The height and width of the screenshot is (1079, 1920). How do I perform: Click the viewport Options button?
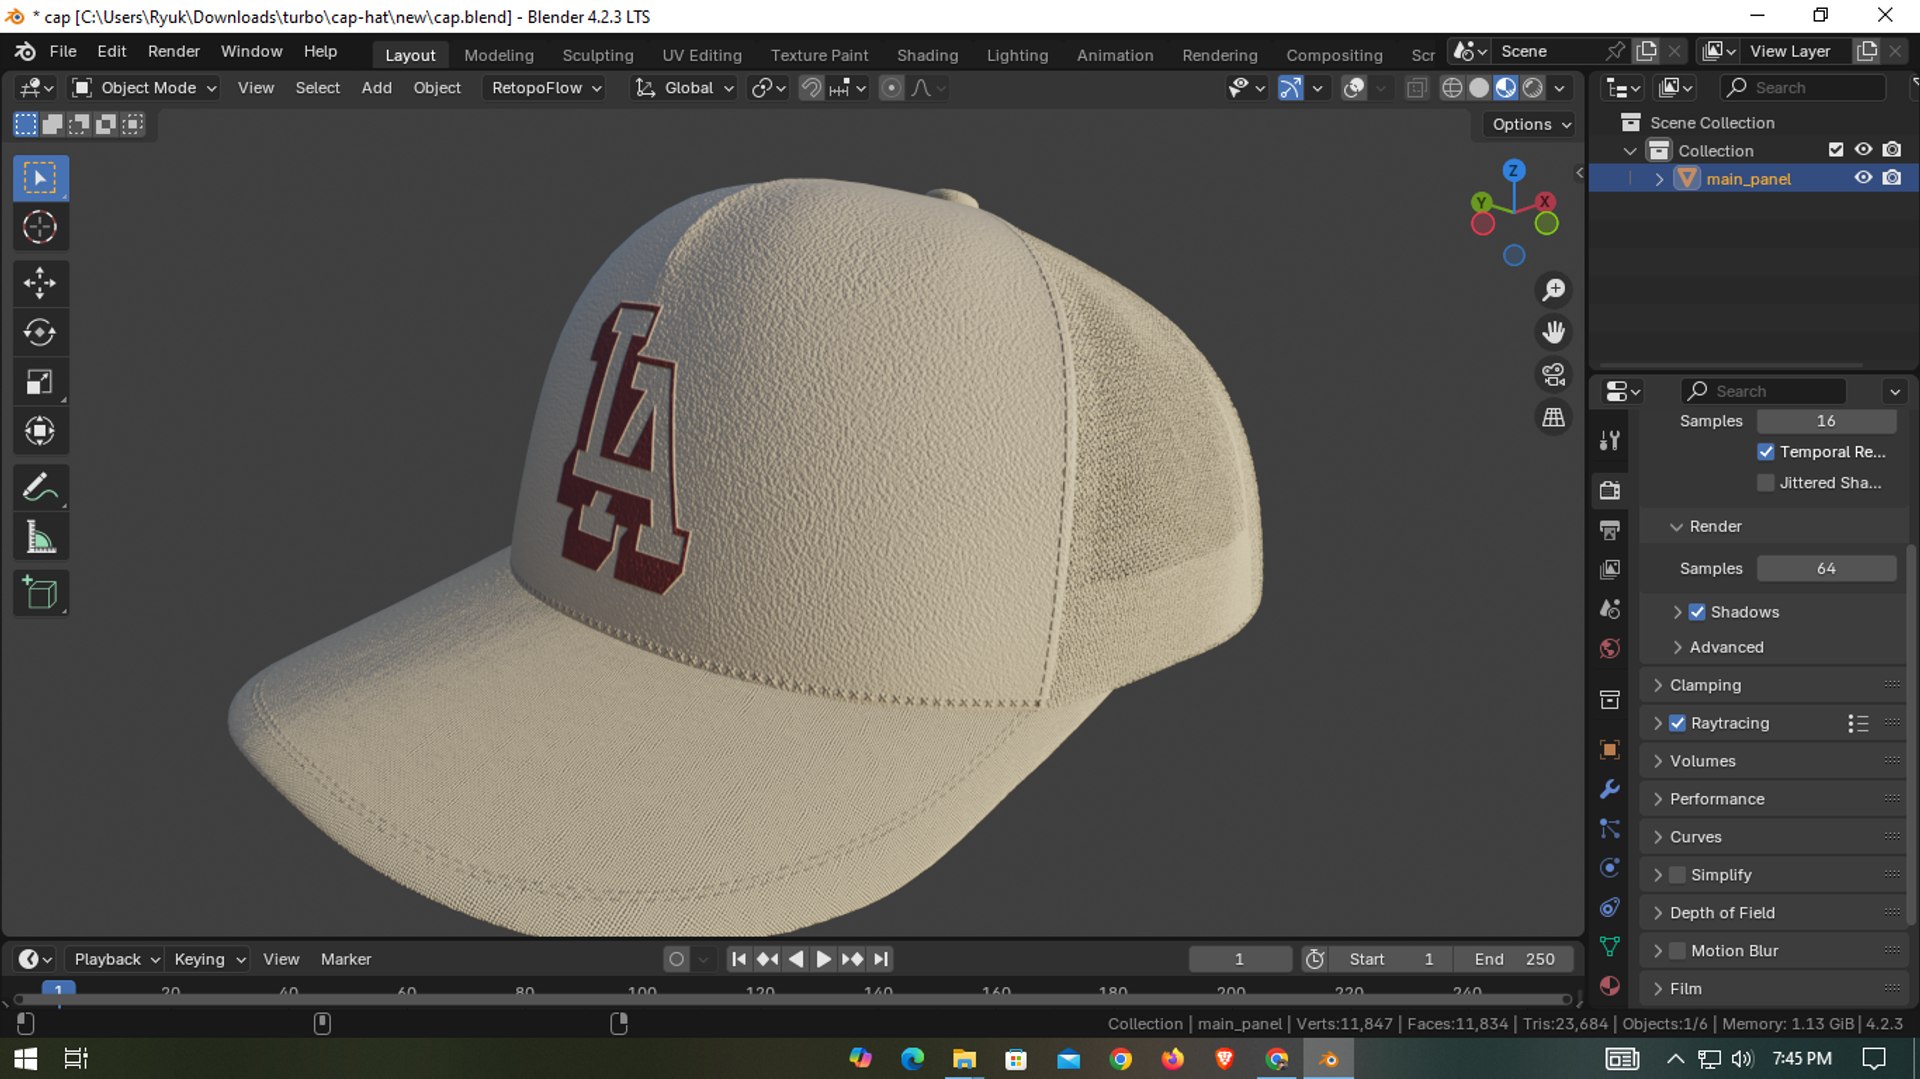(x=1530, y=124)
